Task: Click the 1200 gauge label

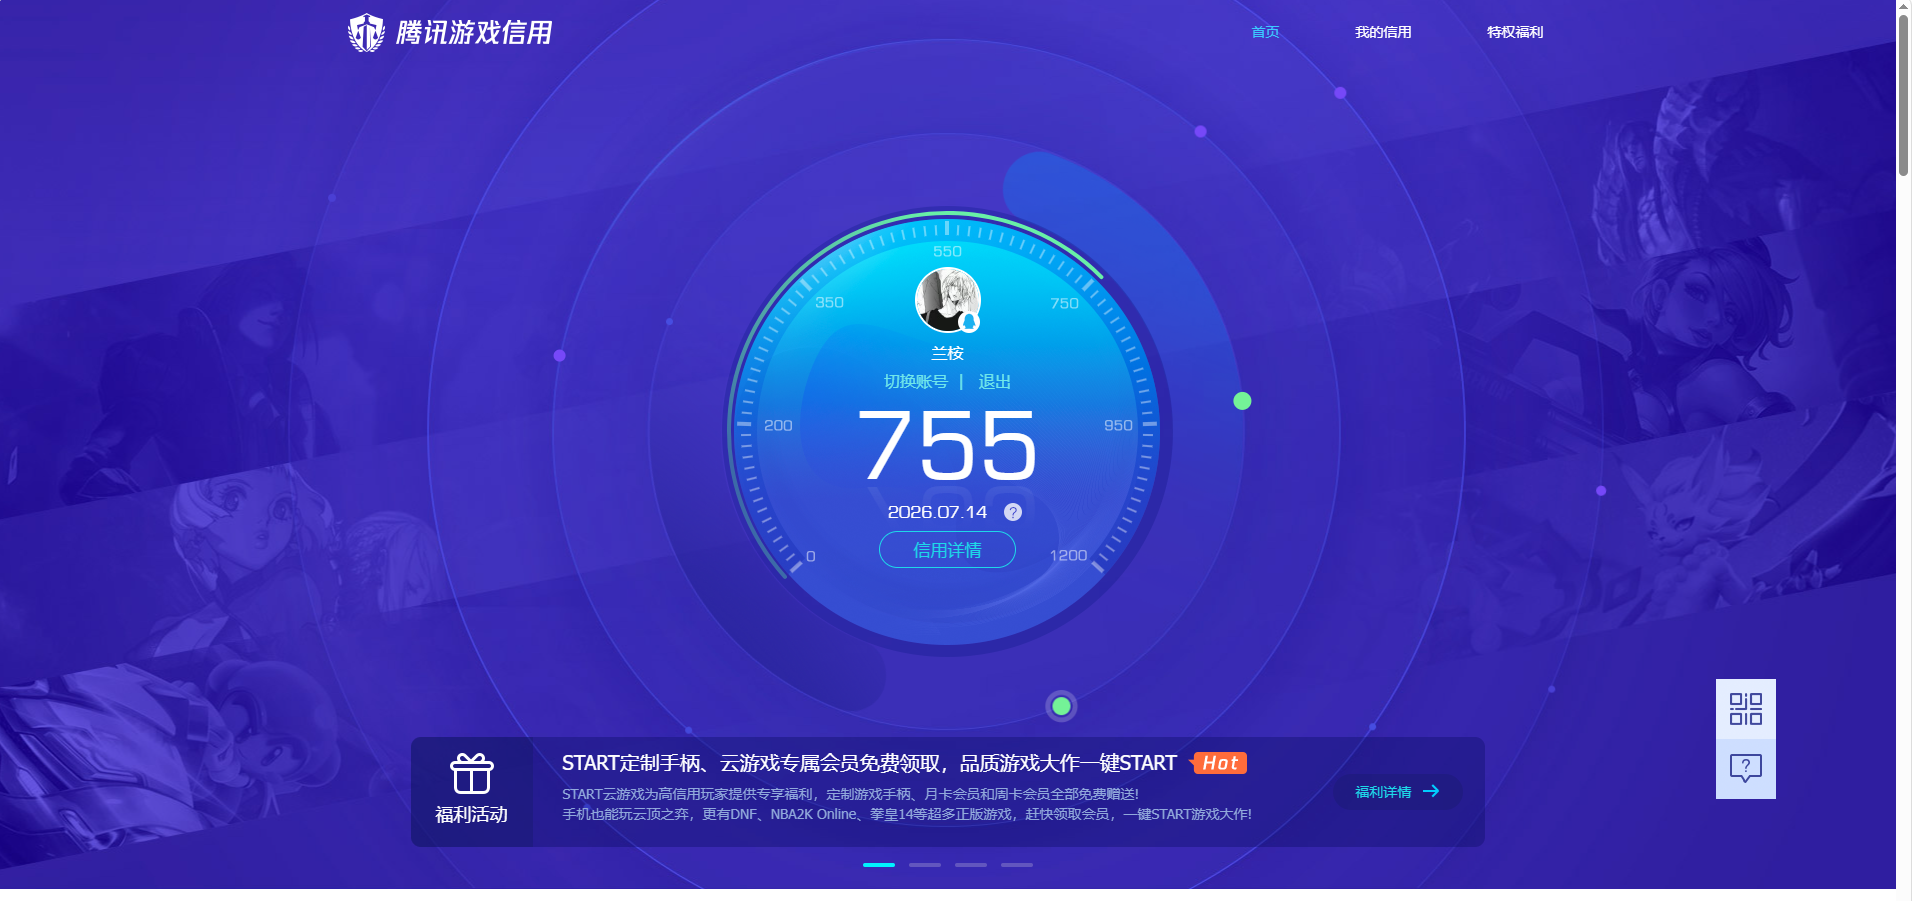Action: 1068,555
